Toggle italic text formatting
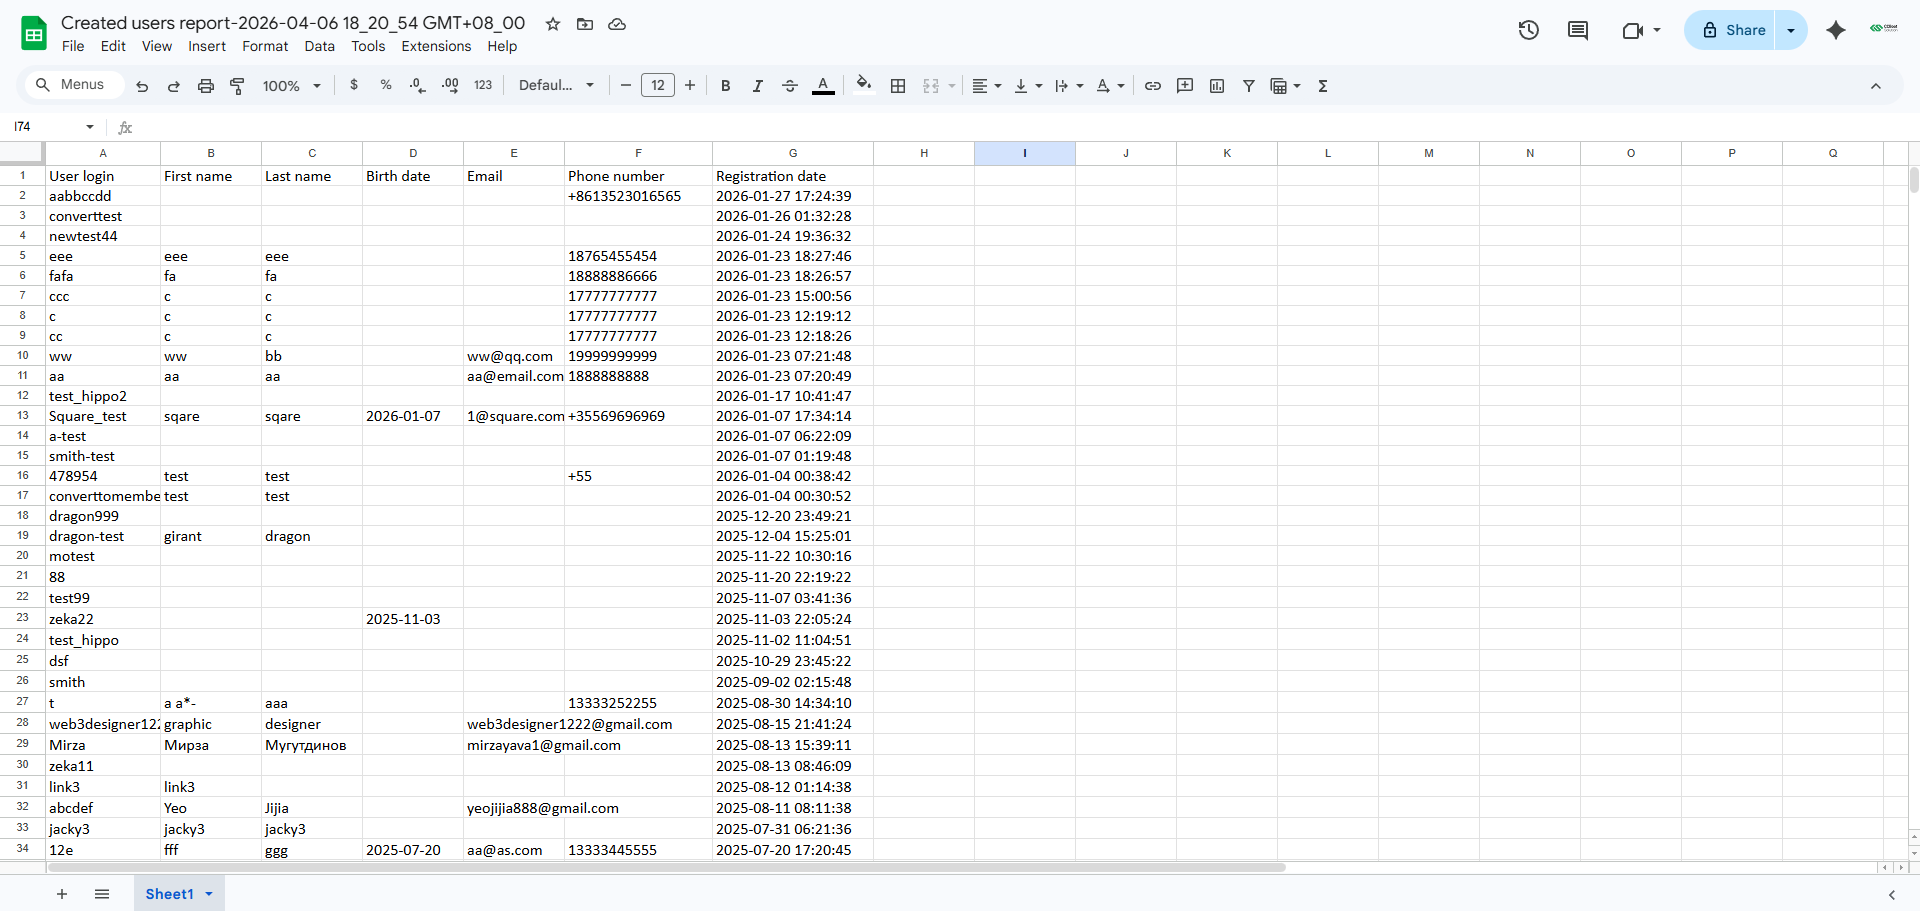The width and height of the screenshot is (1920, 911). [757, 86]
